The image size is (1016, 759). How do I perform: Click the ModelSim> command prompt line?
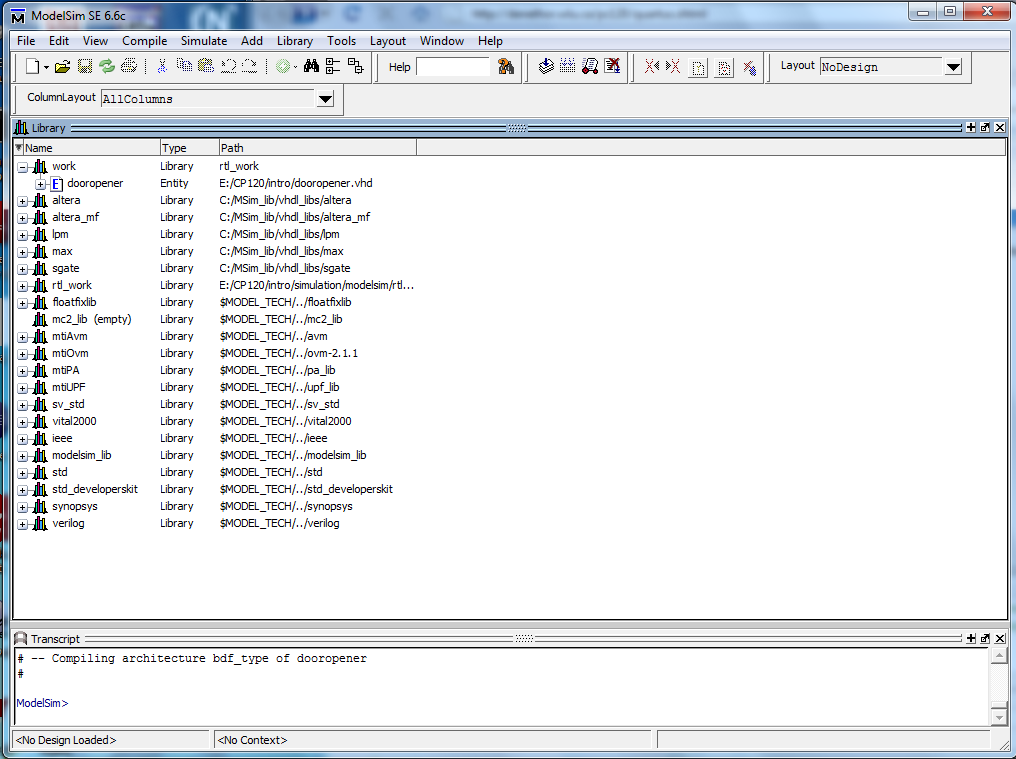pos(42,703)
